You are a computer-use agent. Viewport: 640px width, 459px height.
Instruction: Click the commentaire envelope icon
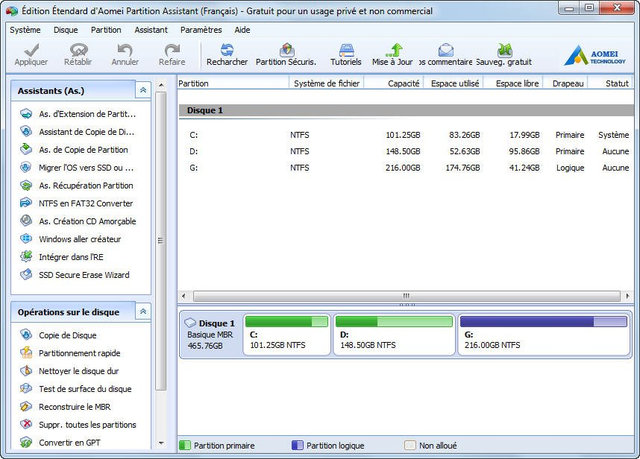click(x=446, y=50)
